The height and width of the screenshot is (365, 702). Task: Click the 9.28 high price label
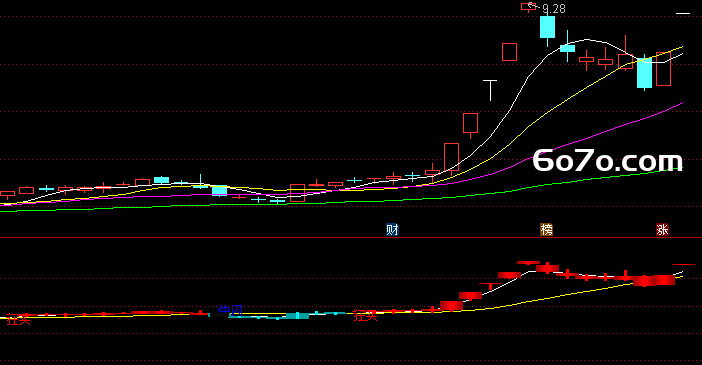click(554, 9)
